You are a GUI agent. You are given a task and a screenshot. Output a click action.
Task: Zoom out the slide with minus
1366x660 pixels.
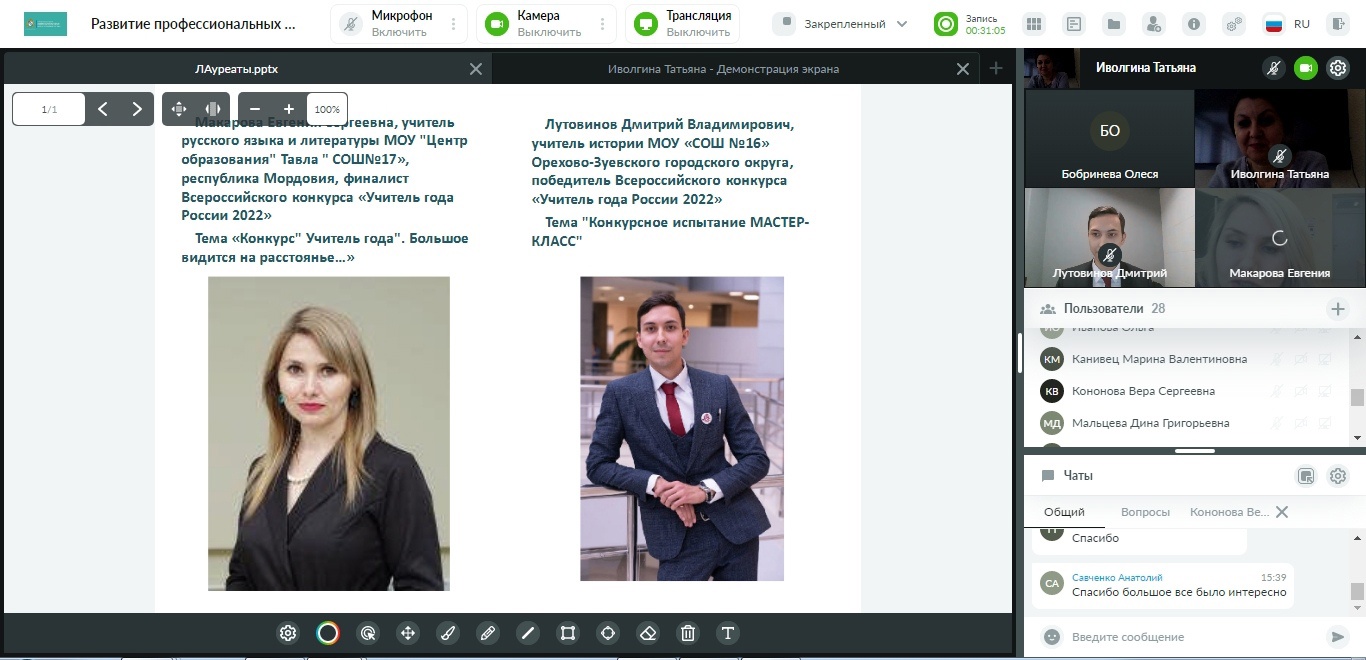point(255,109)
